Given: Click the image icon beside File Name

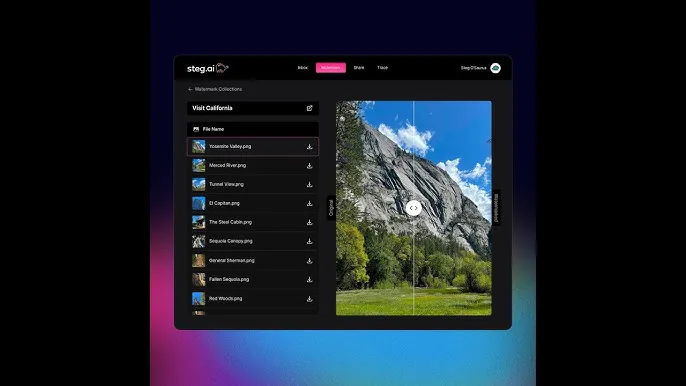Looking at the screenshot, I should (x=196, y=129).
